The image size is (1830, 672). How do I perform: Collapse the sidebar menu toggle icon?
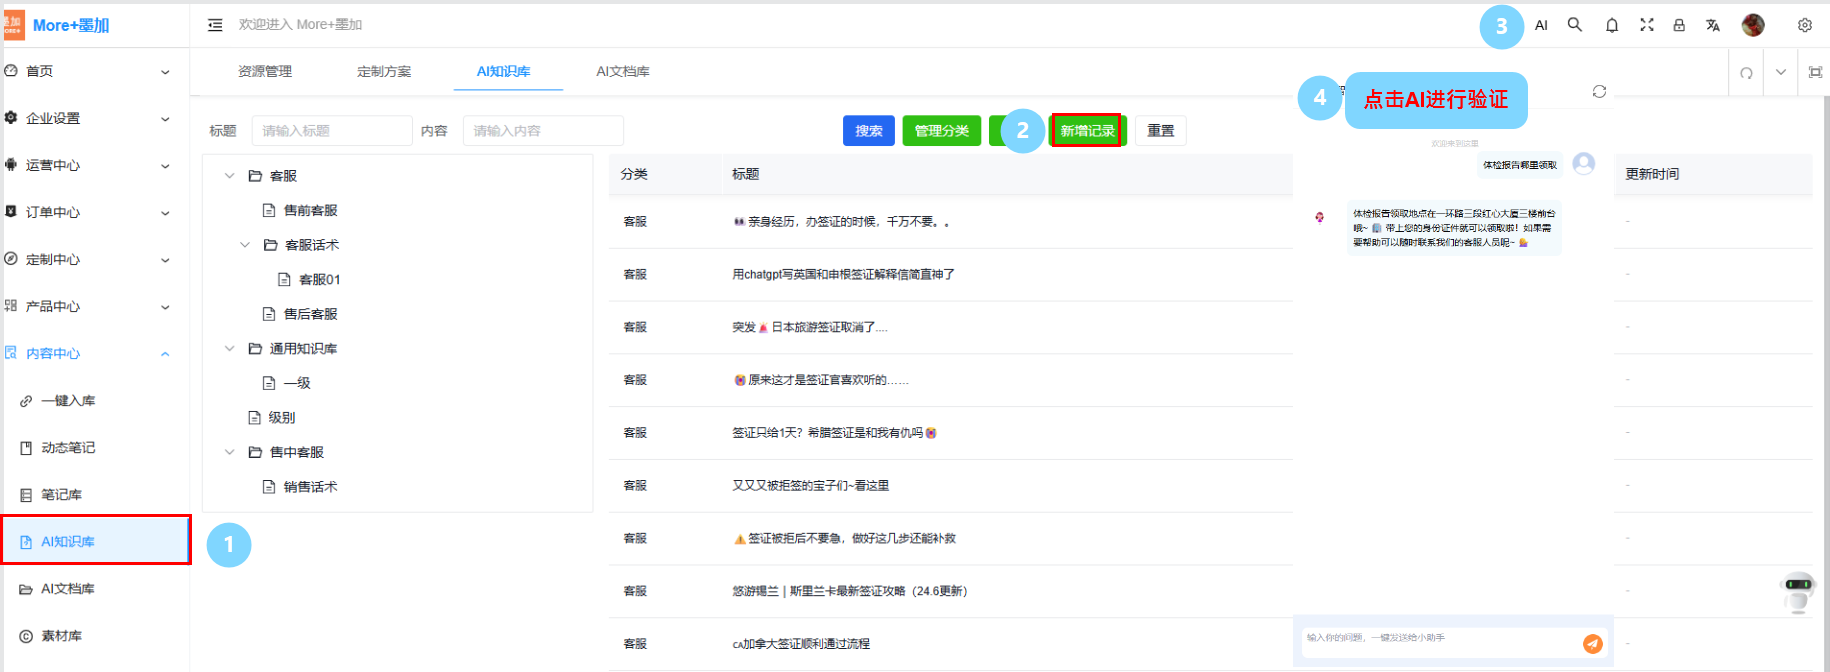(215, 25)
